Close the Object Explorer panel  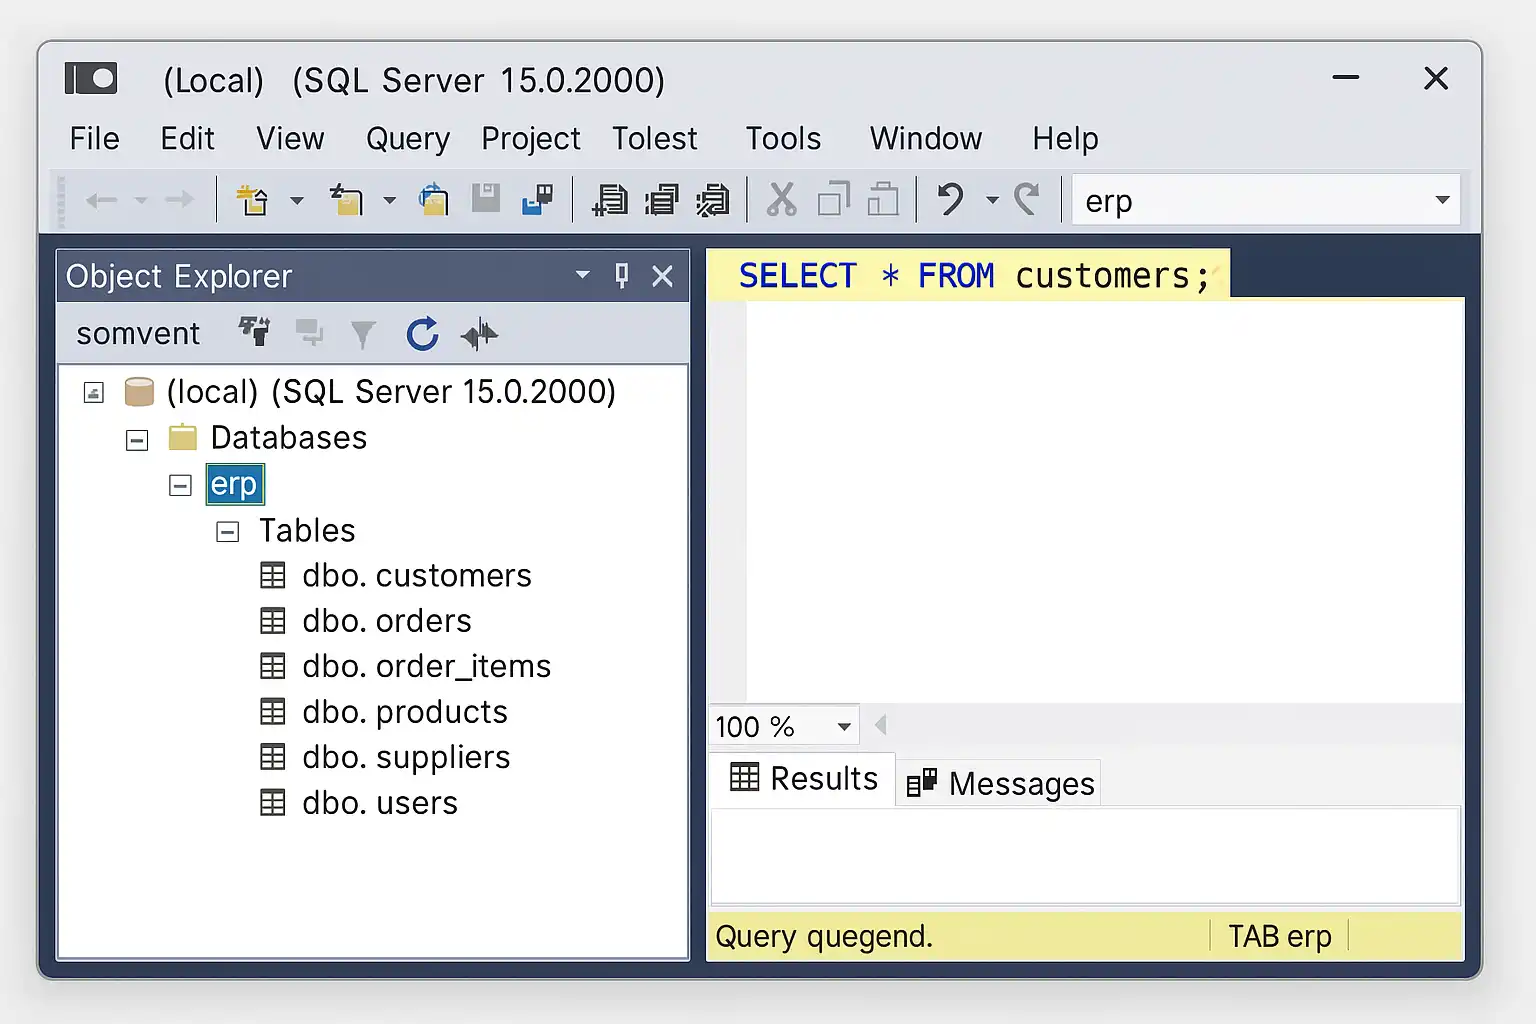(x=662, y=276)
